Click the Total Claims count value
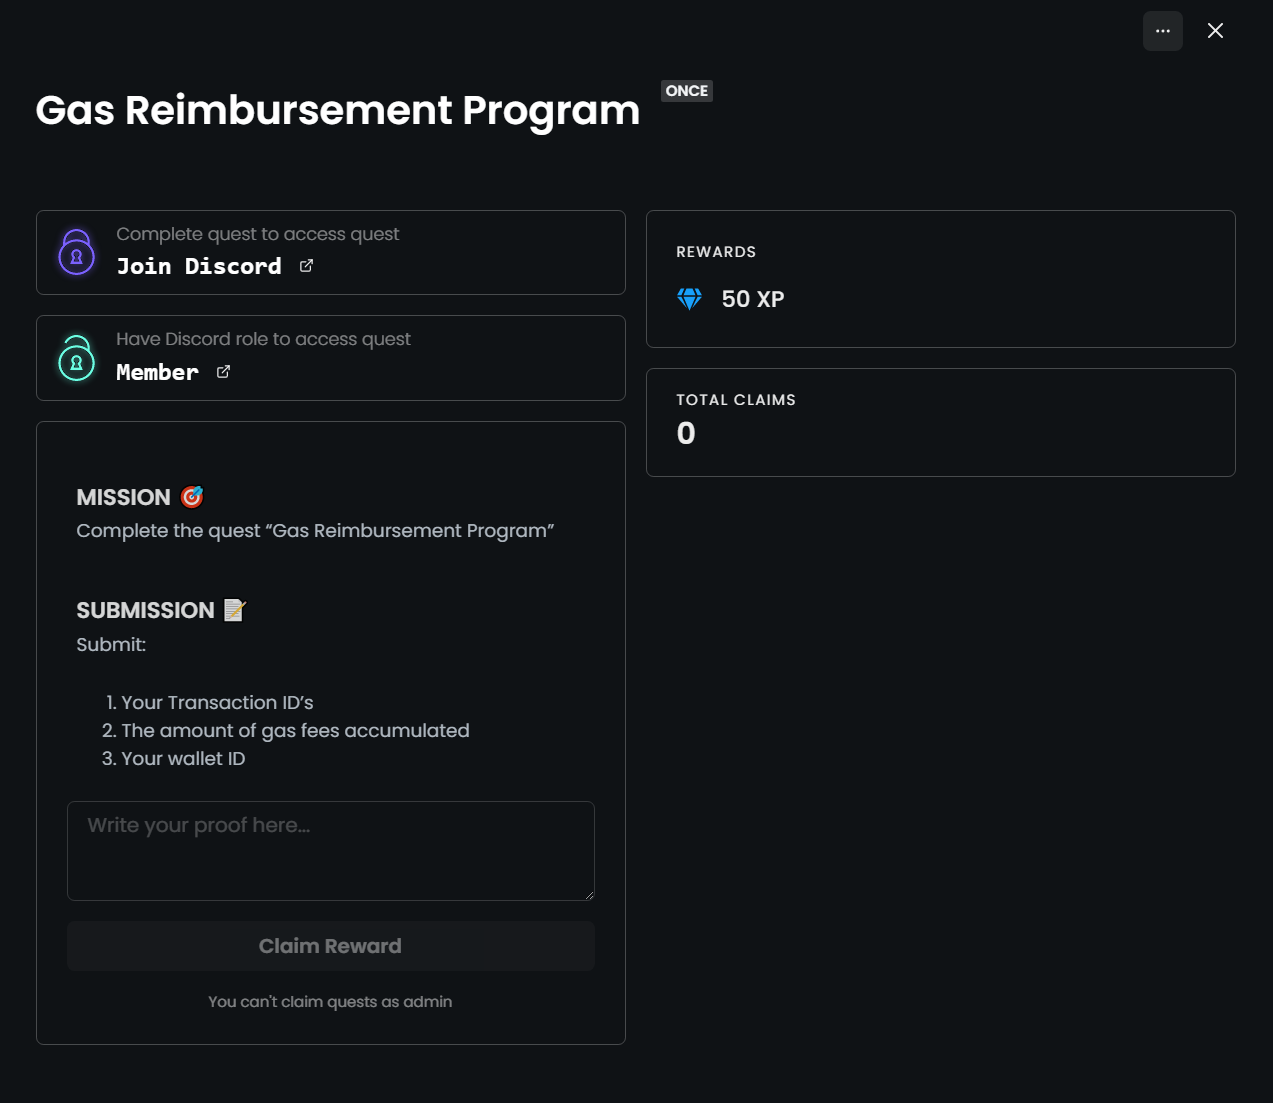 pos(686,433)
